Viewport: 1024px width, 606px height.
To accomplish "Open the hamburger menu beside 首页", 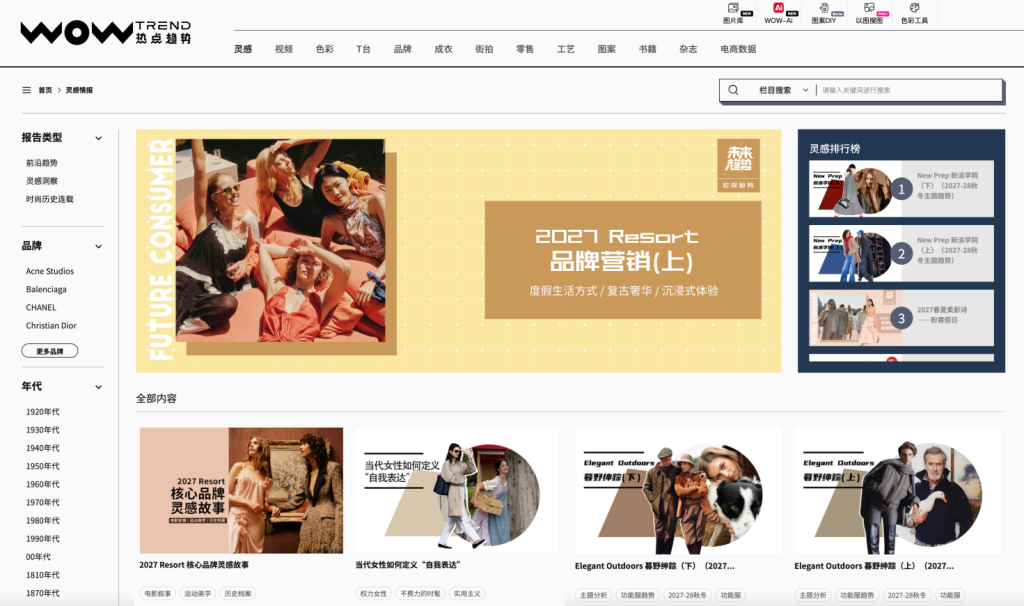I will pyautogui.click(x=27, y=90).
